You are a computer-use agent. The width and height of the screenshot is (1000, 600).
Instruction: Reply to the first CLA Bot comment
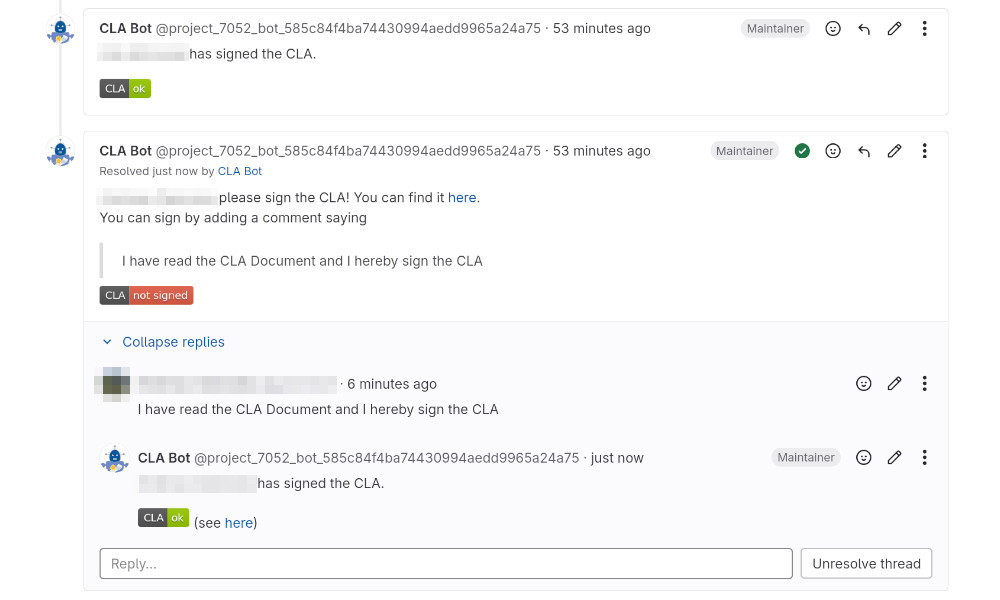[864, 29]
